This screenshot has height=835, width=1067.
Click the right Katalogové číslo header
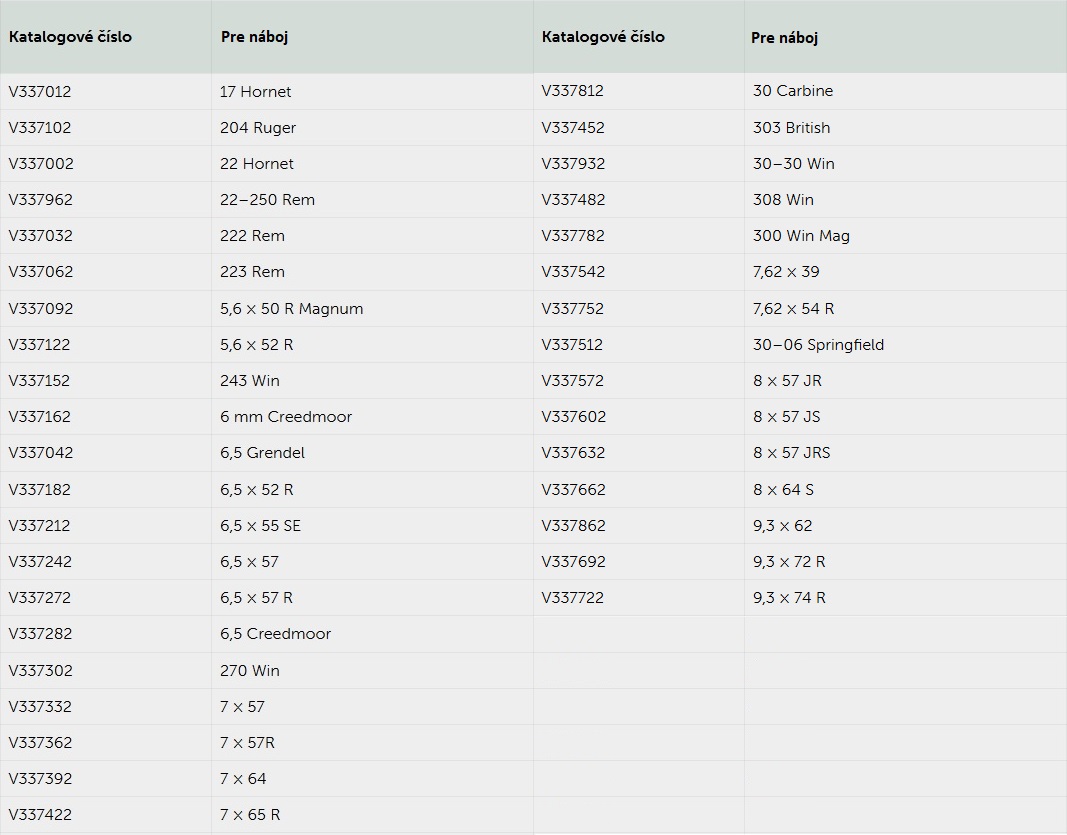tap(603, 37)
